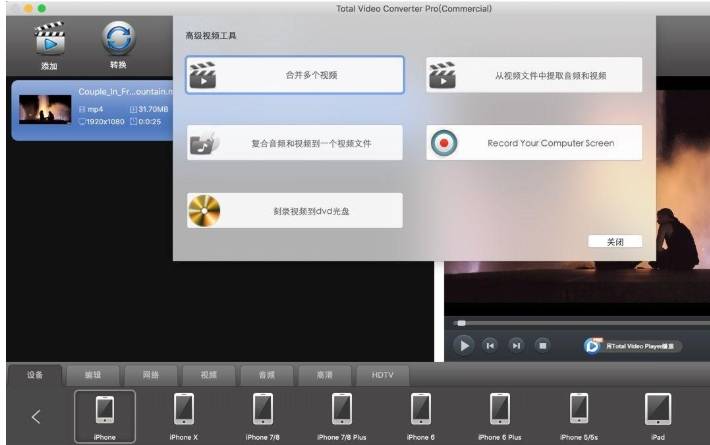
Task: Click the yellow minimize window button
Action: pos(28,8)
